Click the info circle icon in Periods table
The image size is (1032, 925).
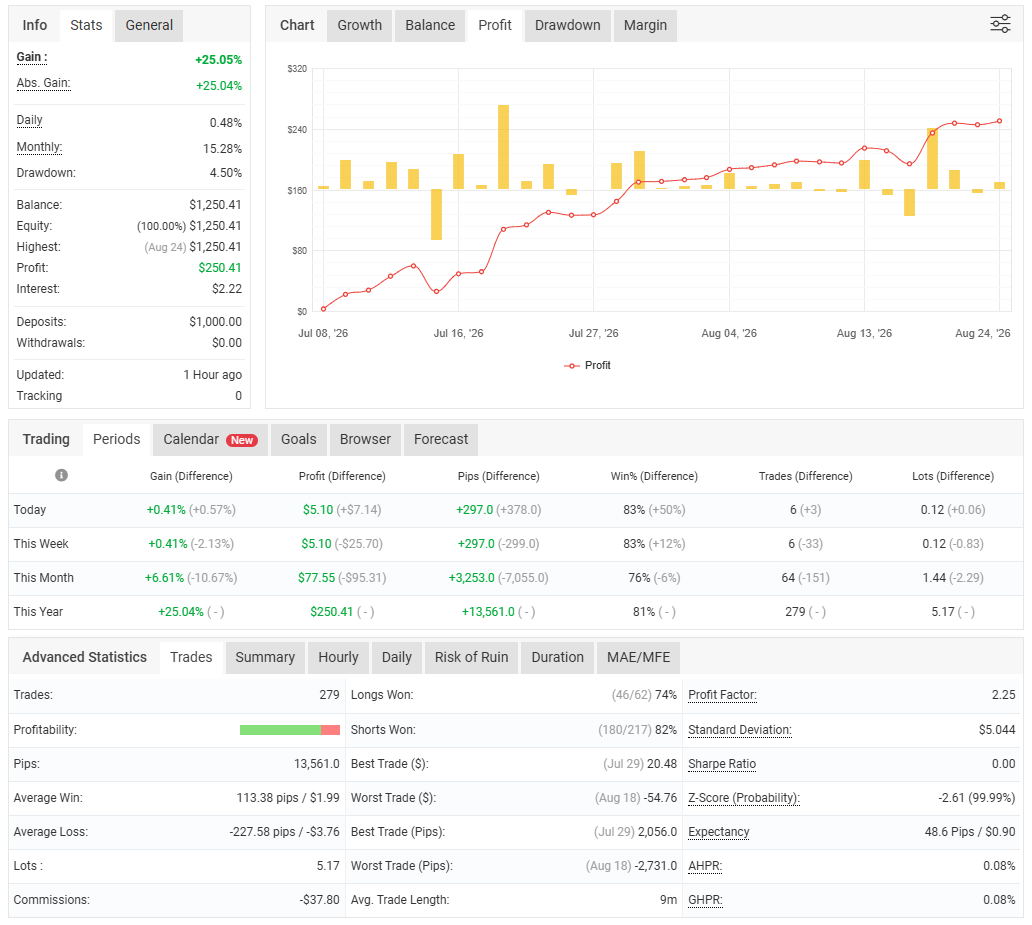(61, 475)
